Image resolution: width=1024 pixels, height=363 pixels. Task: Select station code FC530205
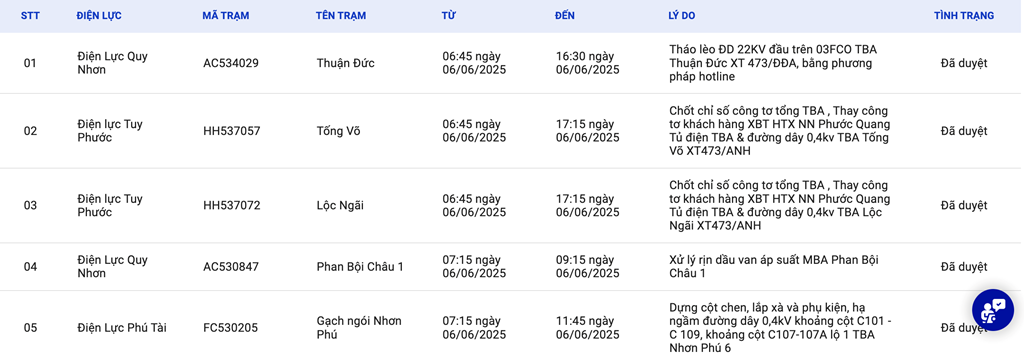[x=231, y=328]
